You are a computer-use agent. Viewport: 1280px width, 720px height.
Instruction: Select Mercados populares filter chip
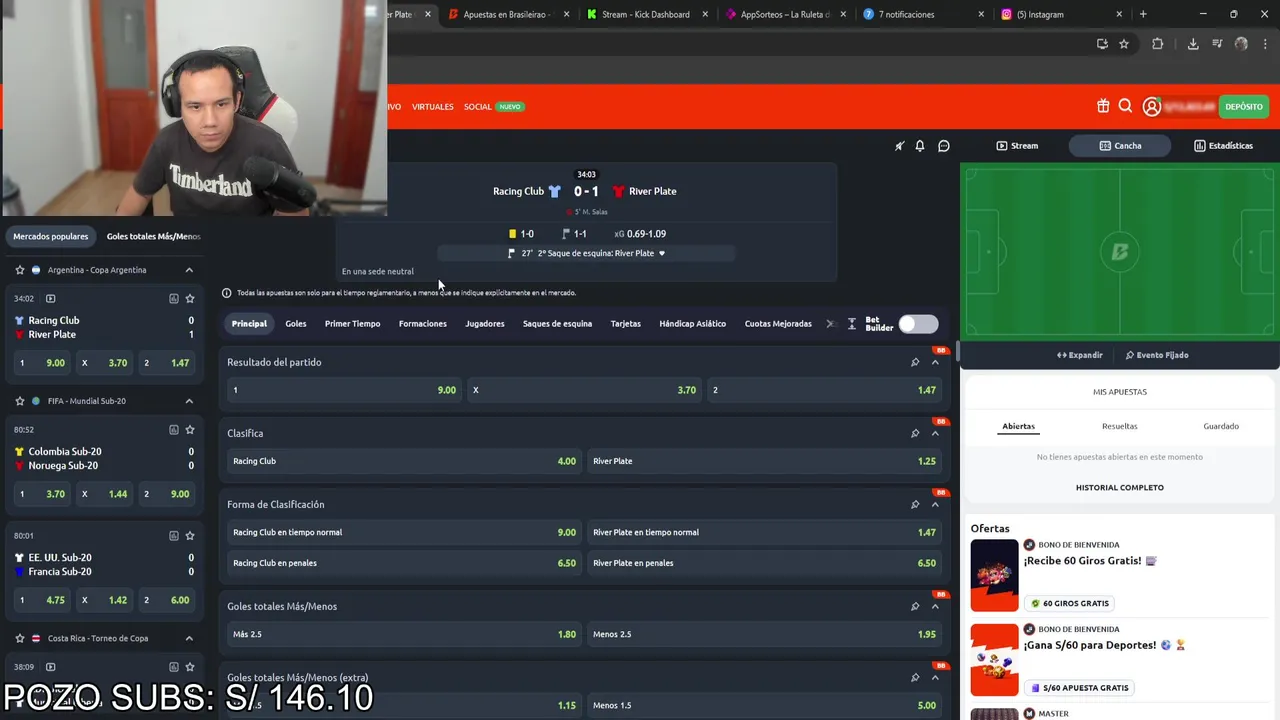[51, 236]
